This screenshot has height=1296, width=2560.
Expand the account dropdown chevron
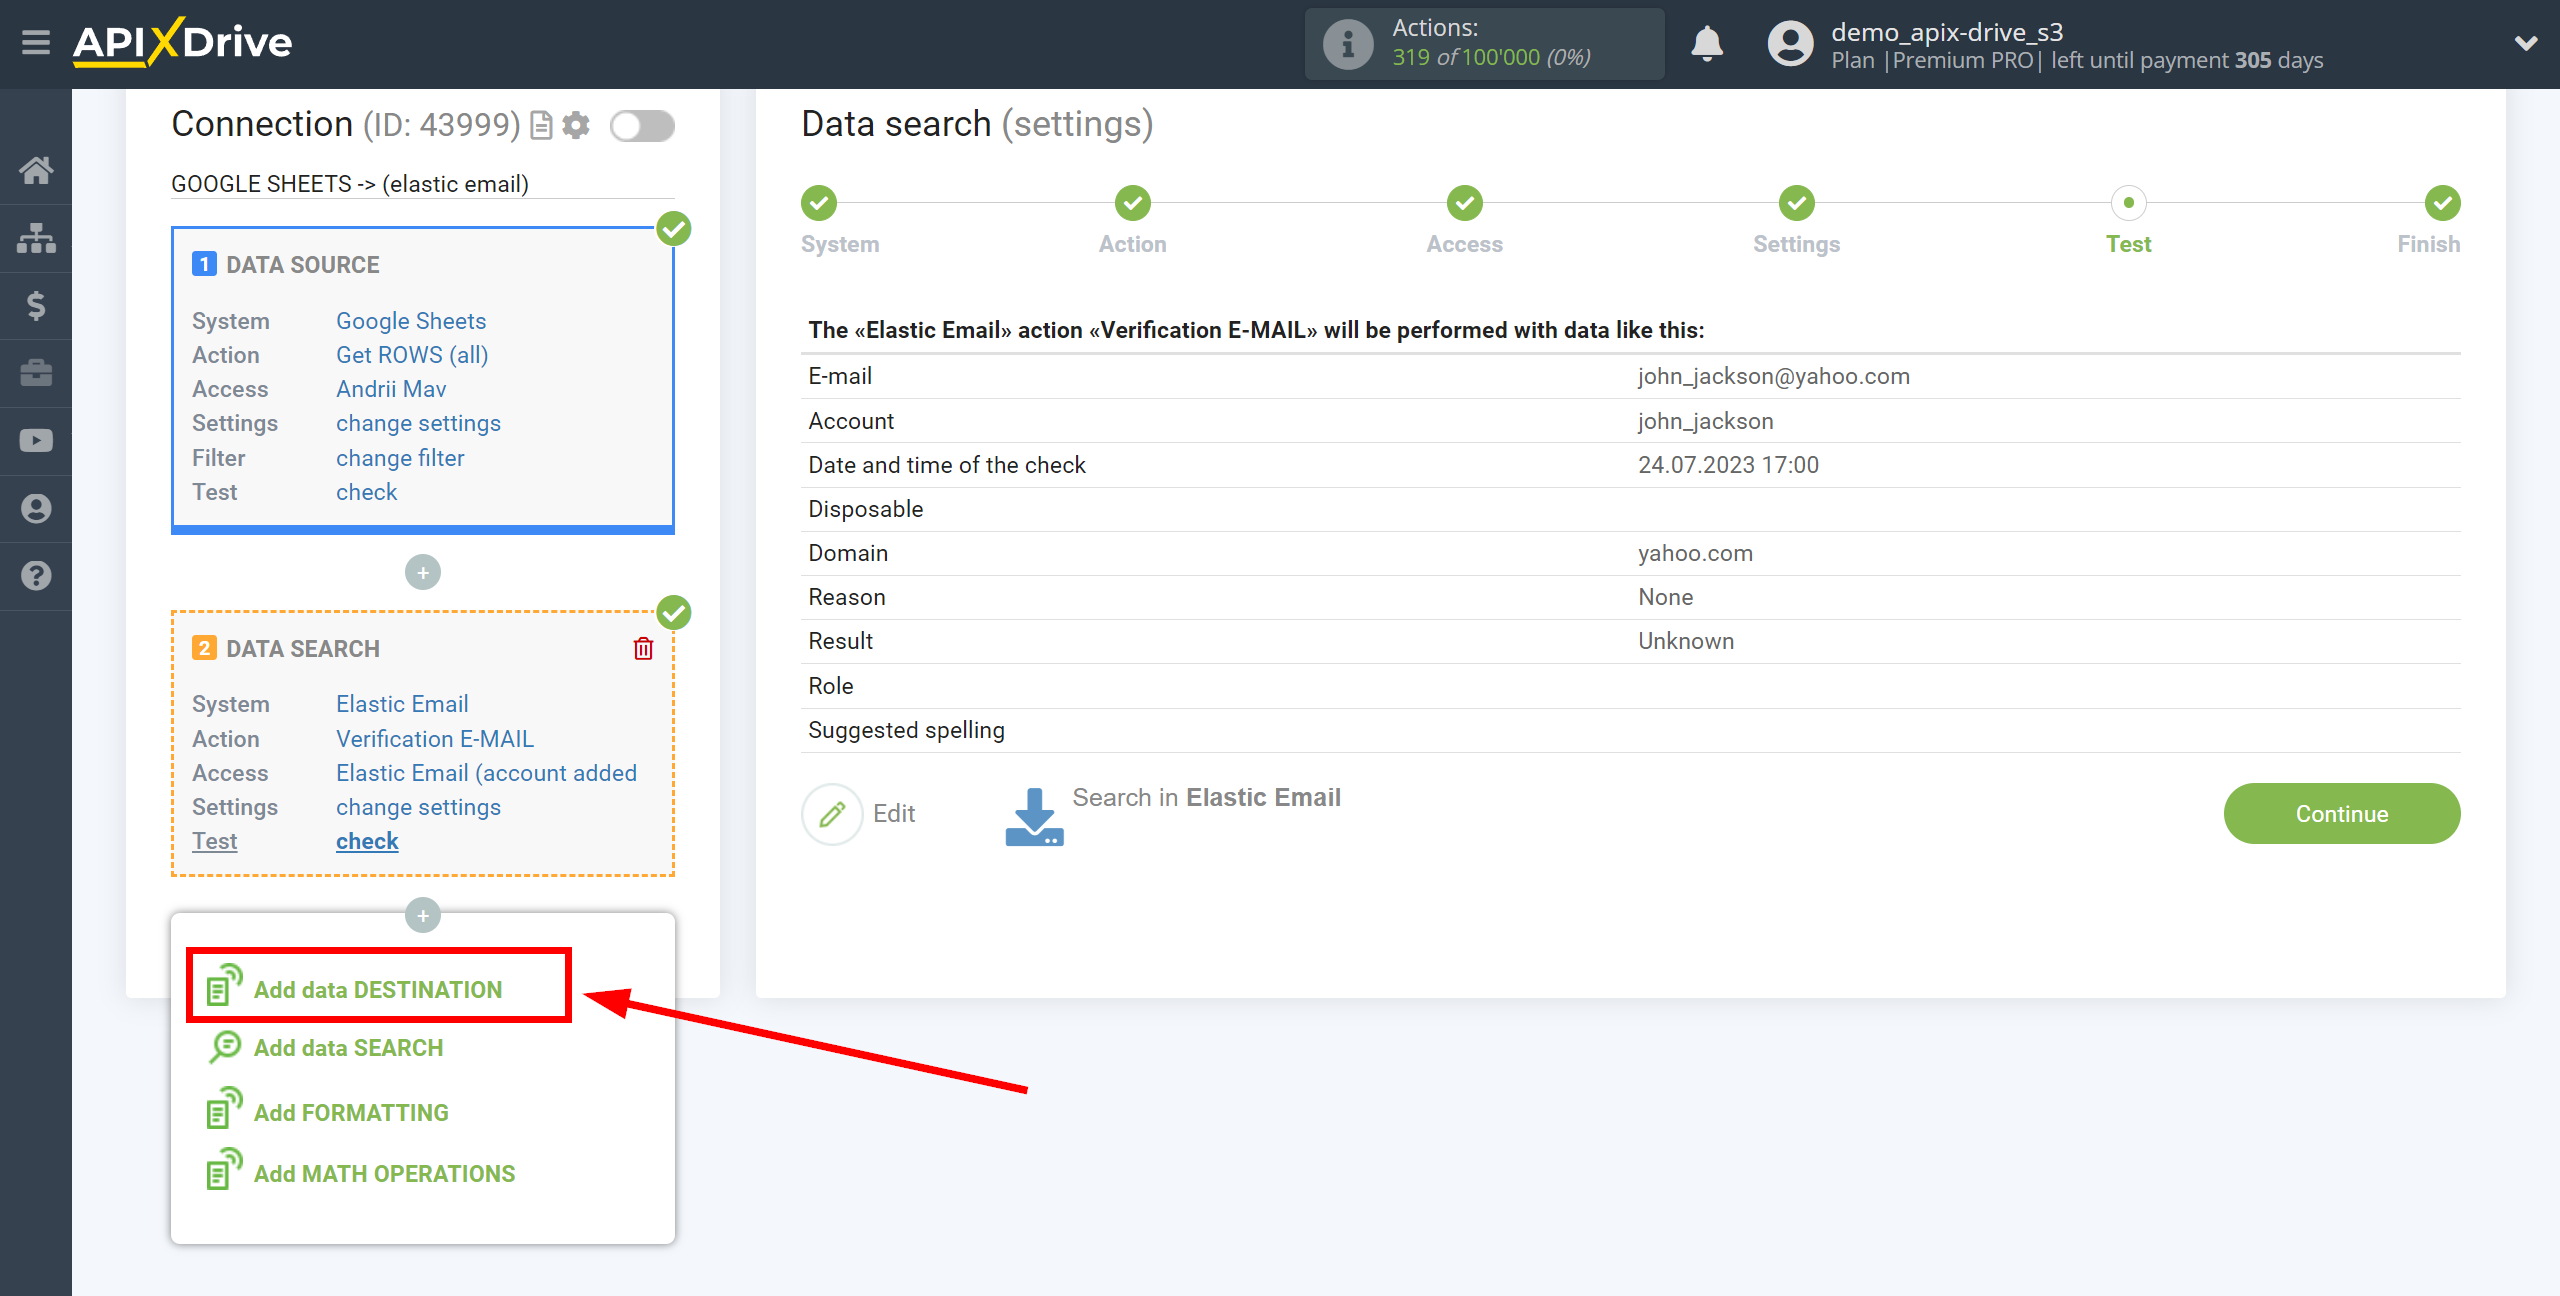[2526, 44]
